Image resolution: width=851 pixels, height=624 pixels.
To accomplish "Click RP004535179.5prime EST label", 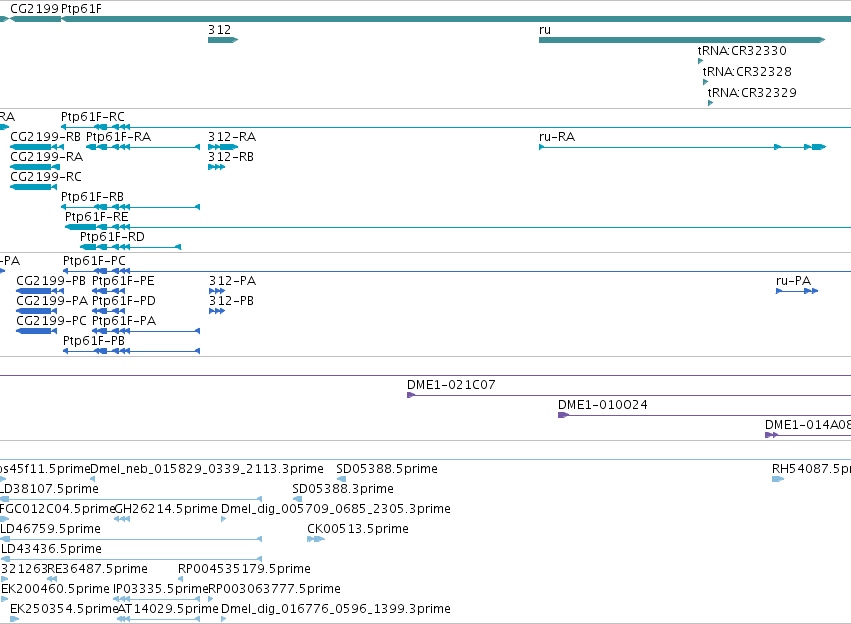I will [x=244, y=569].
